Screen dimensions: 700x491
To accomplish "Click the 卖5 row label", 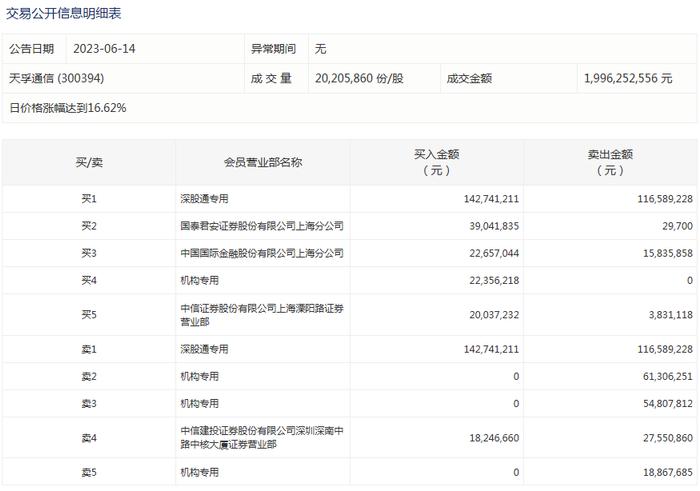I will coord(89,472).
